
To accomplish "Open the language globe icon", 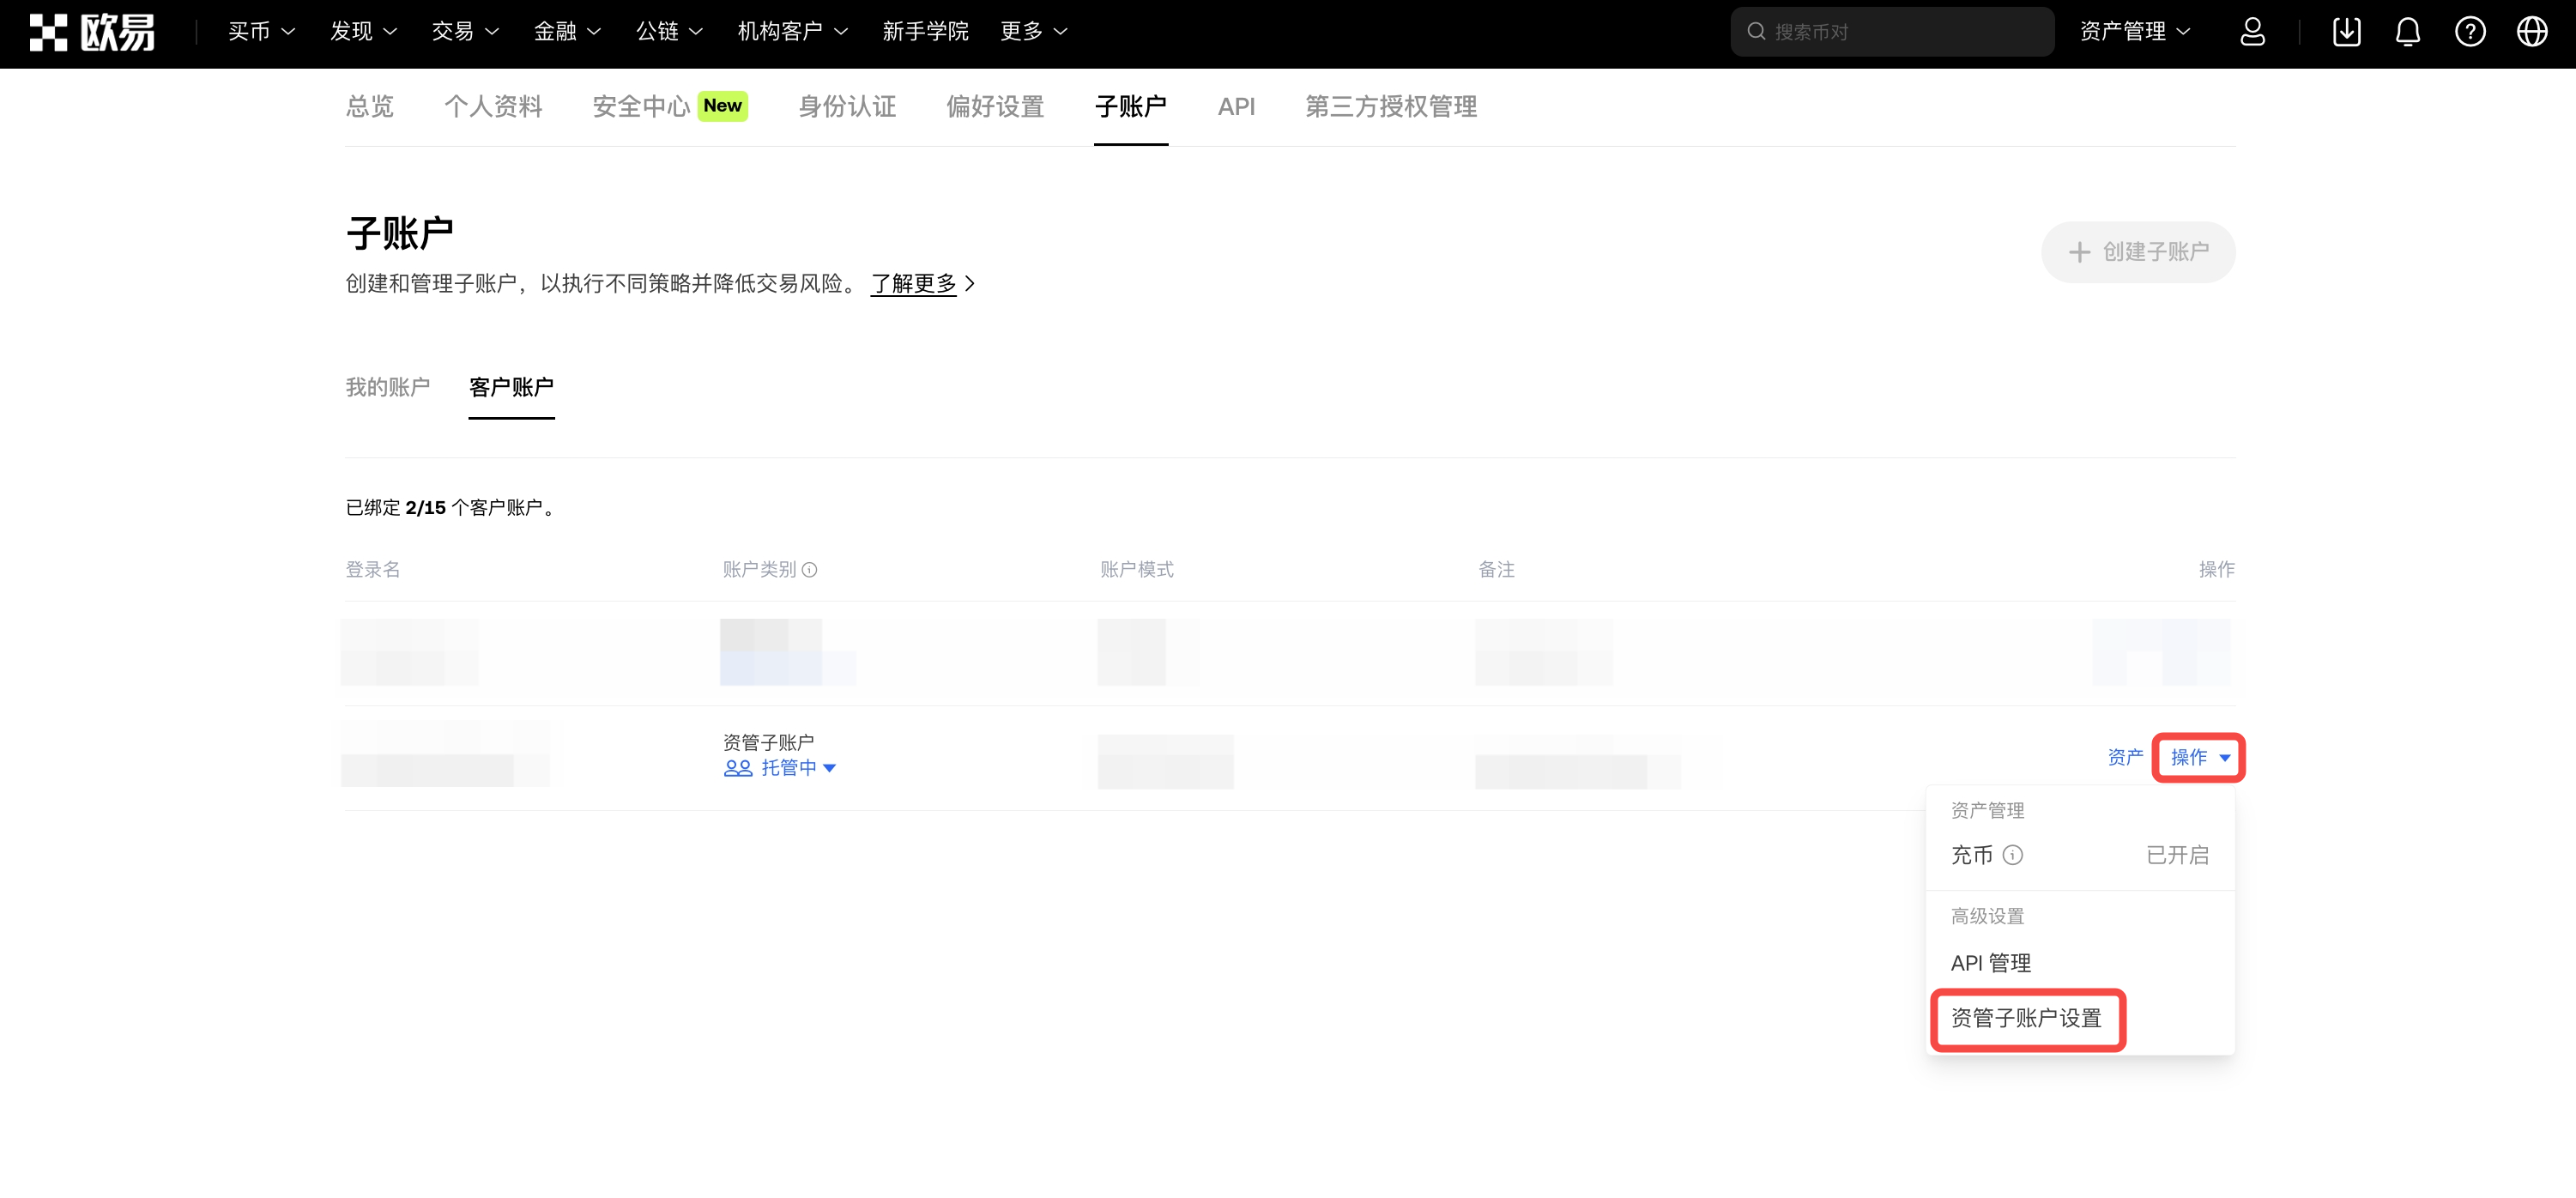I will (2532, 32).
